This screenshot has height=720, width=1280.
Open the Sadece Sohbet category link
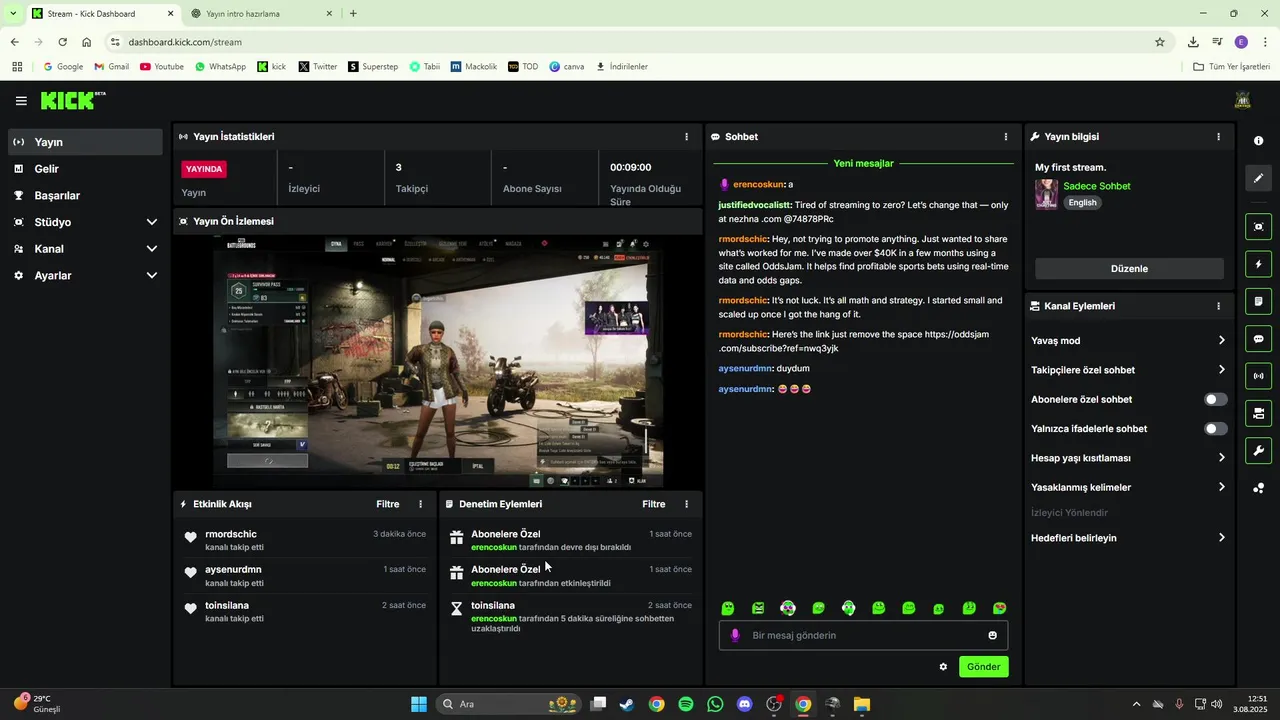point(1097,186)
